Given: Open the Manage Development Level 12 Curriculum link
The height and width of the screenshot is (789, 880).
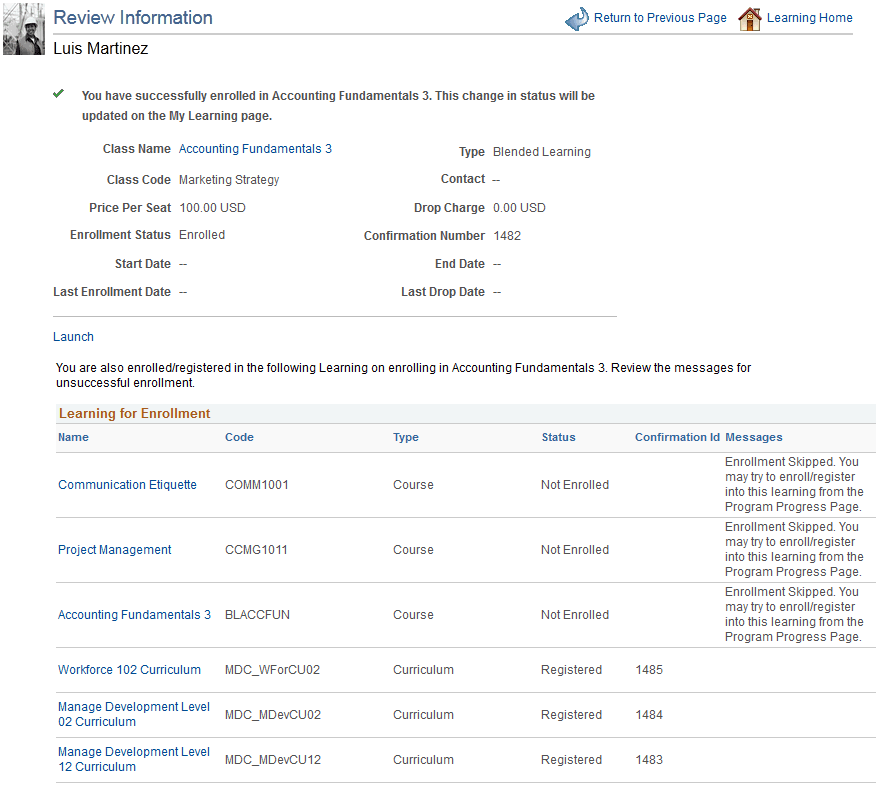Looking at the screenshot, I should pos(133,759).
